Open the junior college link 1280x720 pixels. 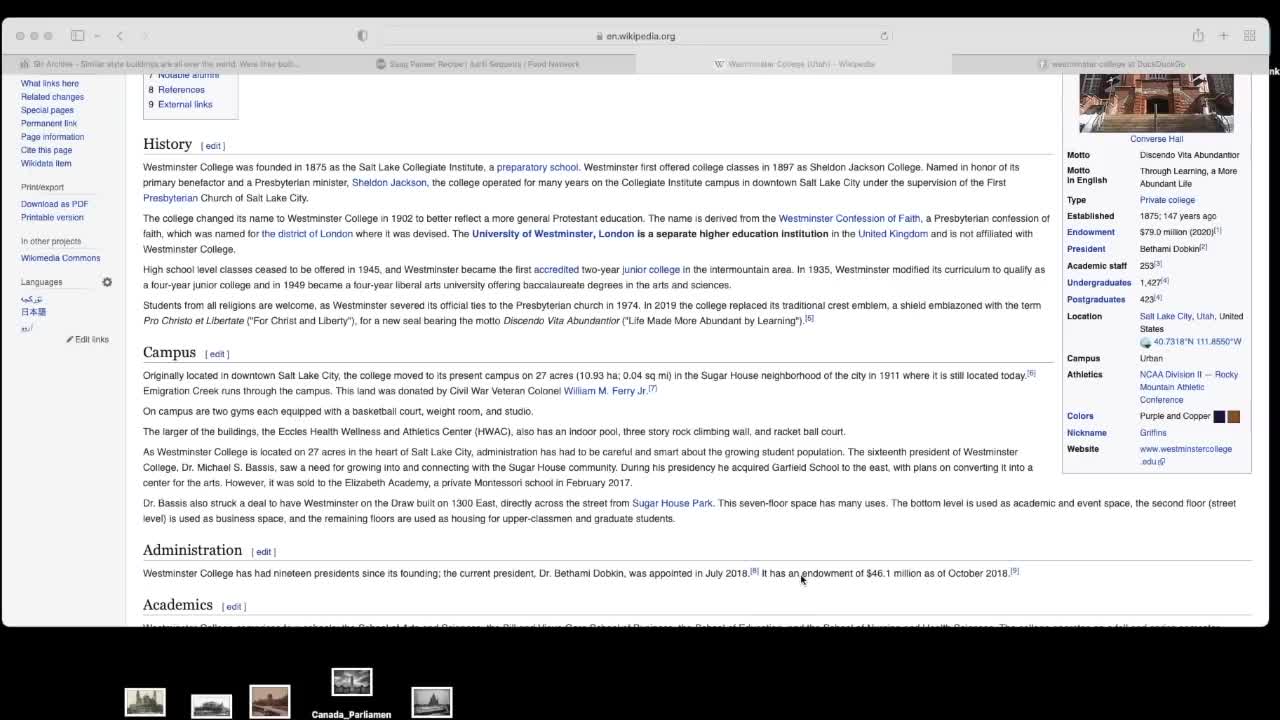[650, 269]
